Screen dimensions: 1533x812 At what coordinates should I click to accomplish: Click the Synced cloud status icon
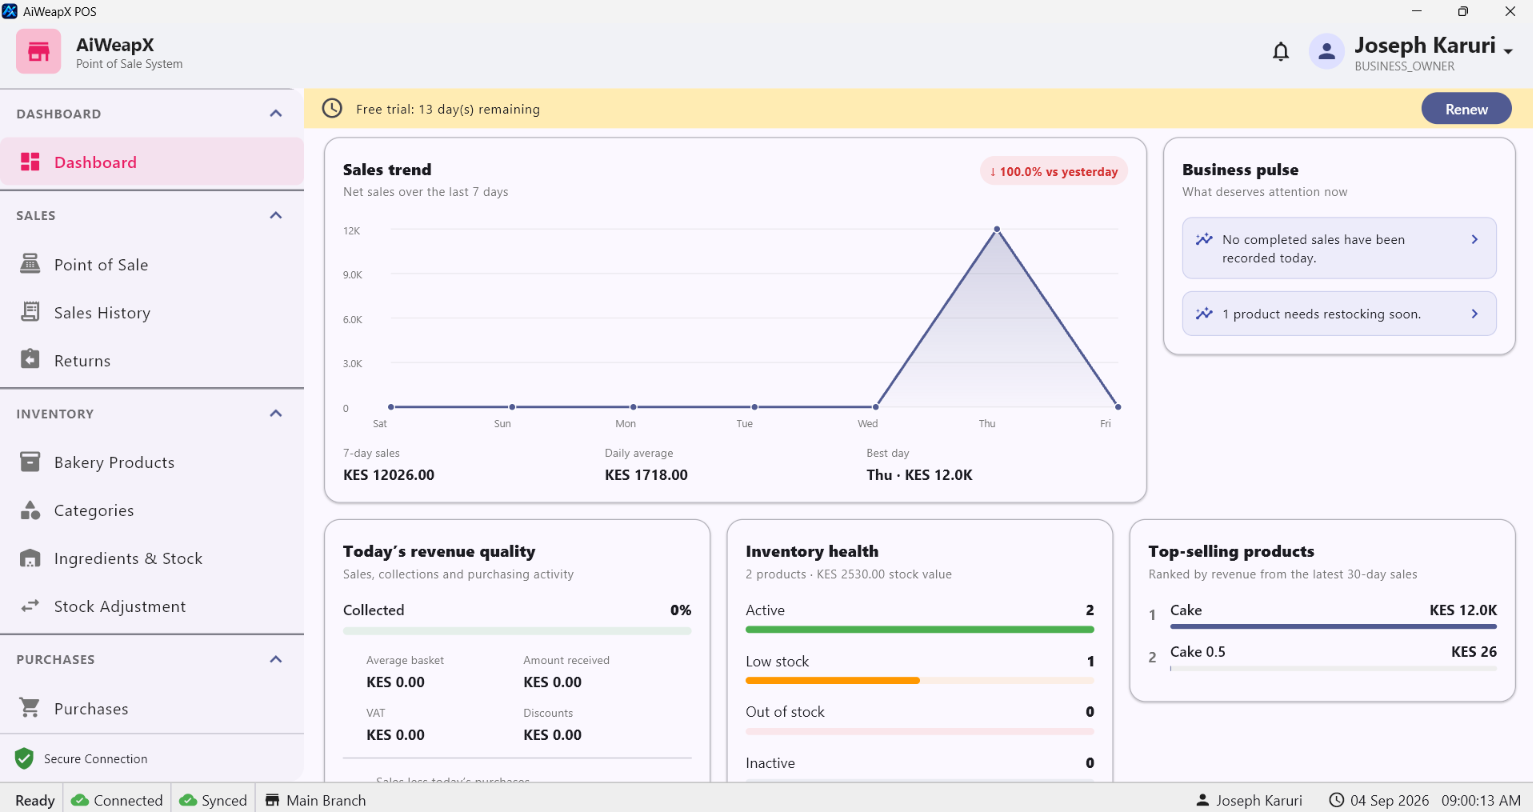point(188,800)
